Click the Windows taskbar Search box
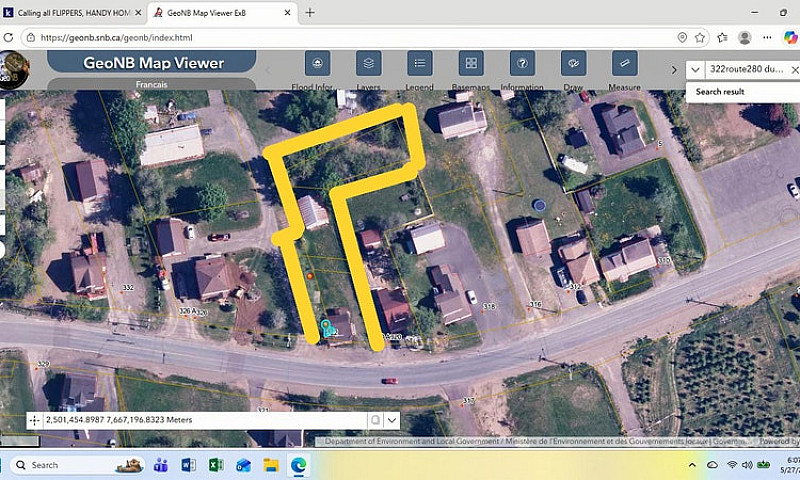 [x=77, y=465]
